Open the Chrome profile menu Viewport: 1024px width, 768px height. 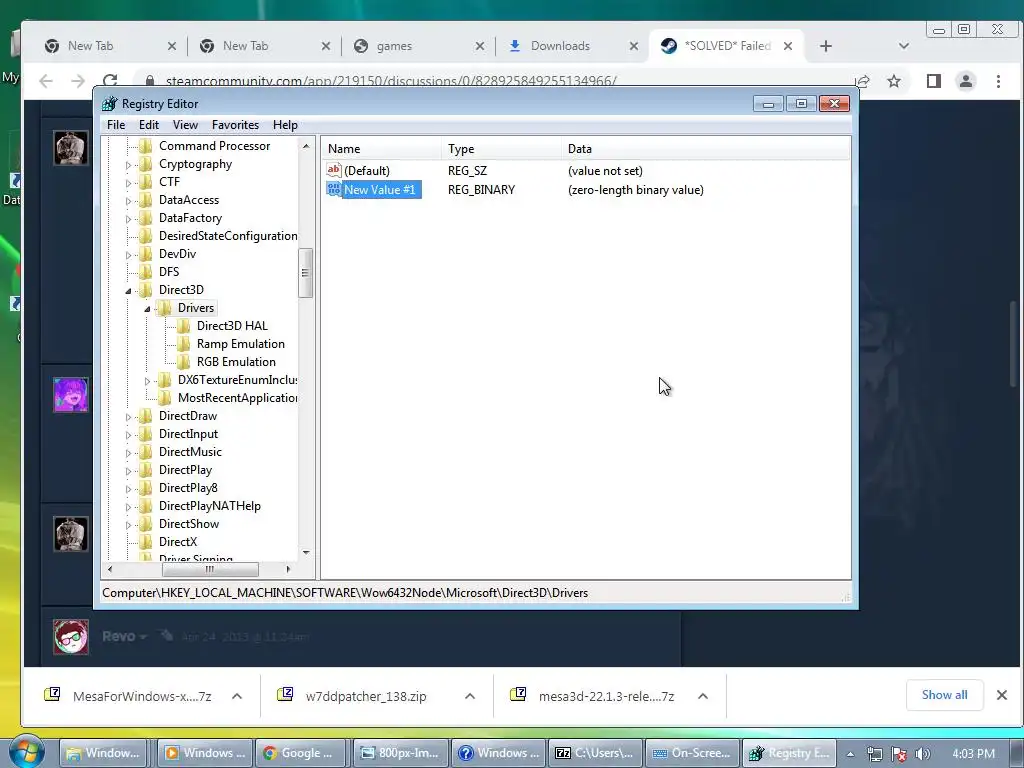965,81
